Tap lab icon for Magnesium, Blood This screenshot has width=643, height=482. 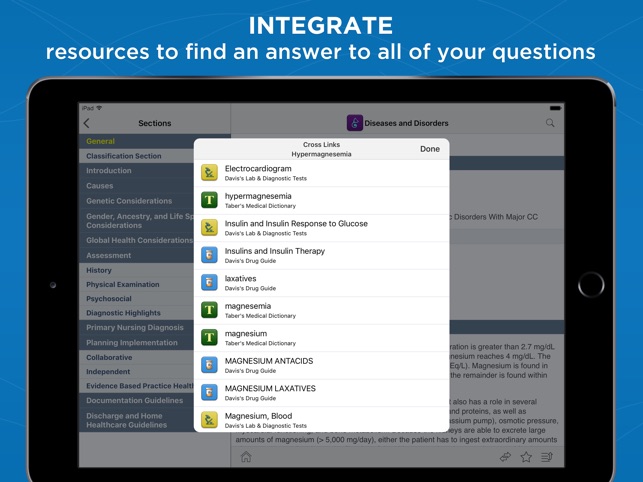pos(209,420)
